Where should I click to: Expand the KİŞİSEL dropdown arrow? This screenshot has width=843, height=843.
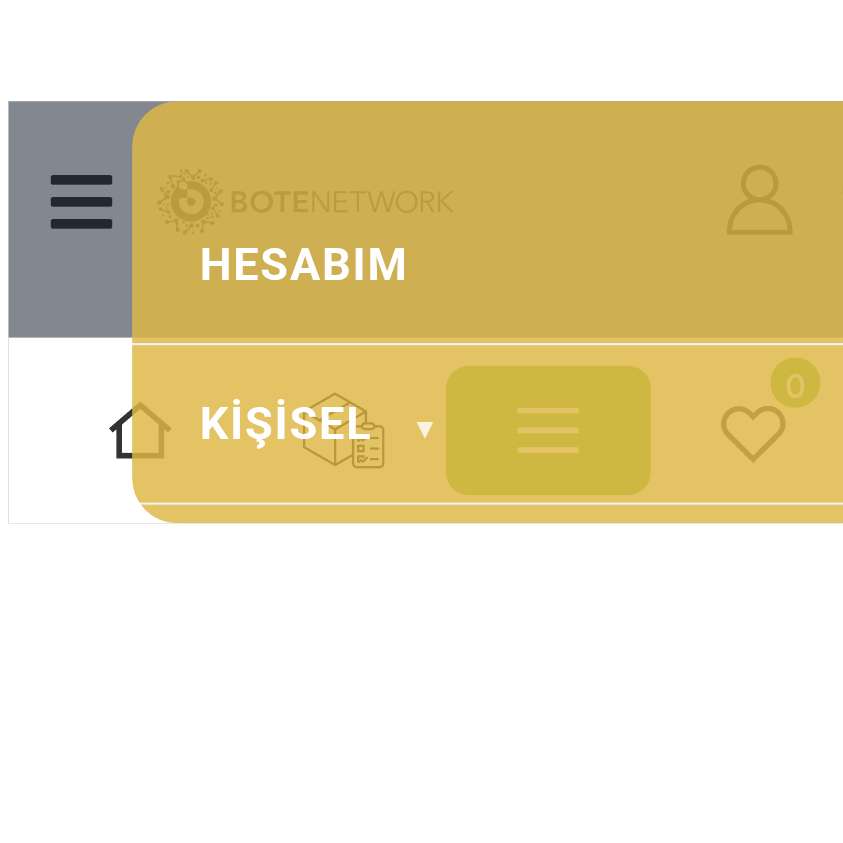coord(425,430)
